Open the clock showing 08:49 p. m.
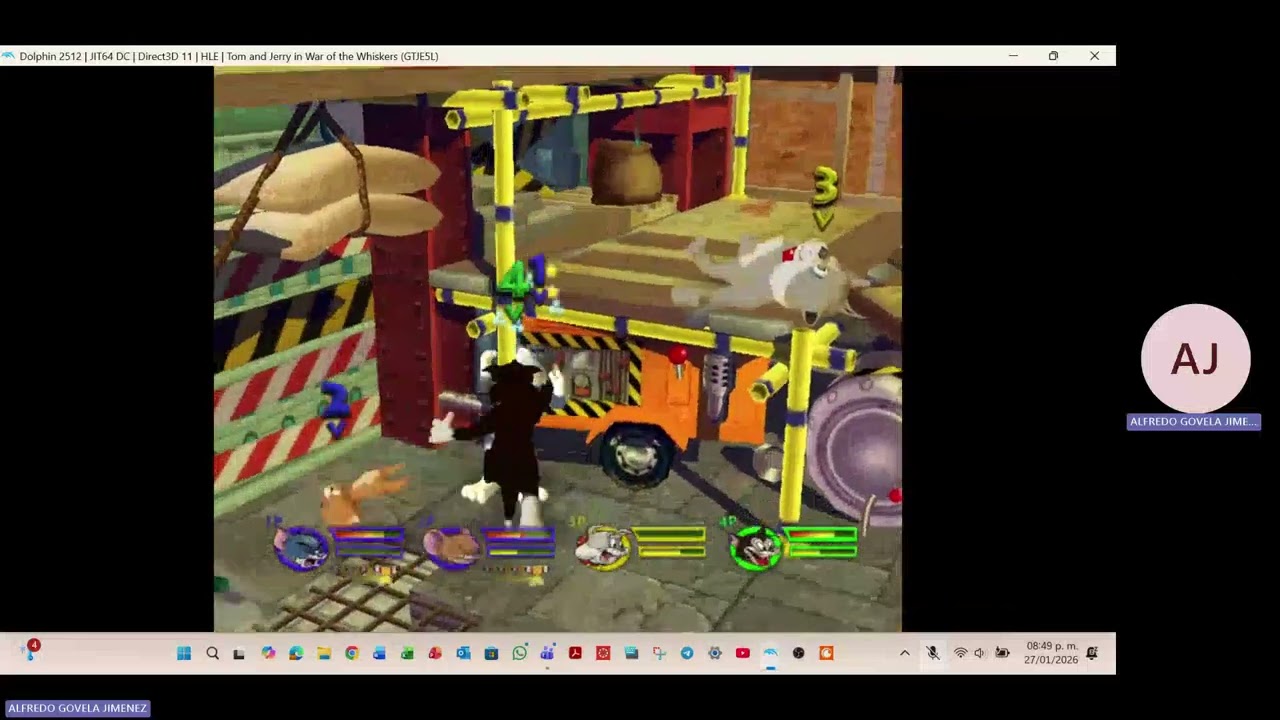This screenshot has height=720, width=1280. tap(1051, 653)
